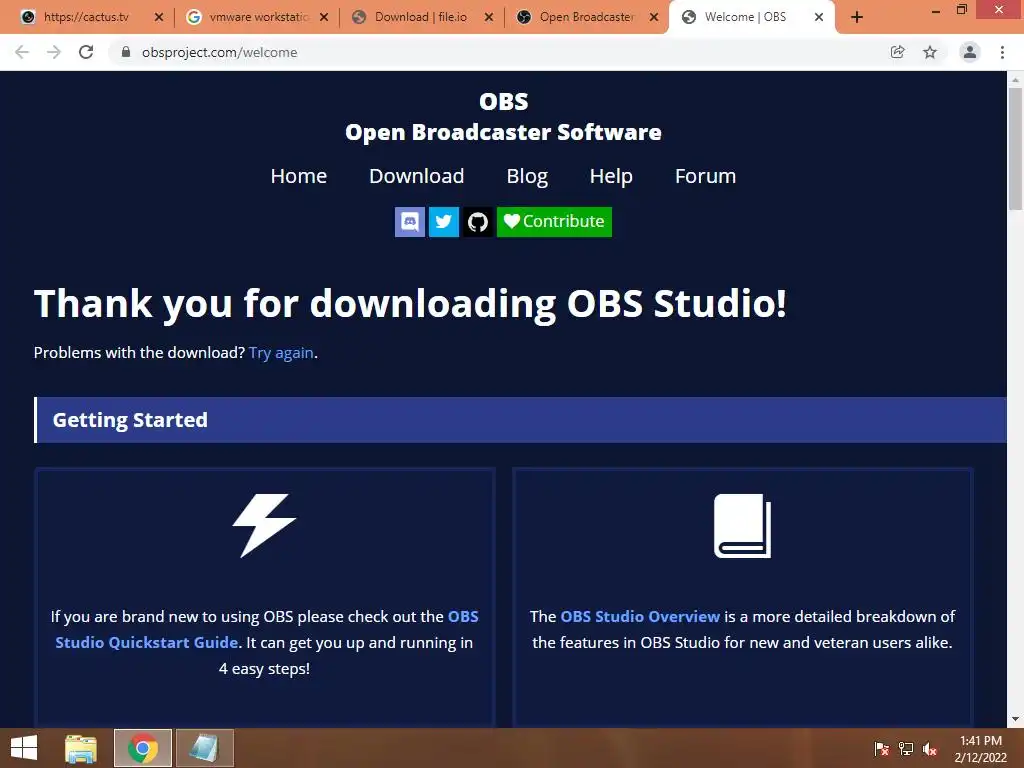
Task: Click the lightning bolt quickstart icon
Action: coord(264,526)
